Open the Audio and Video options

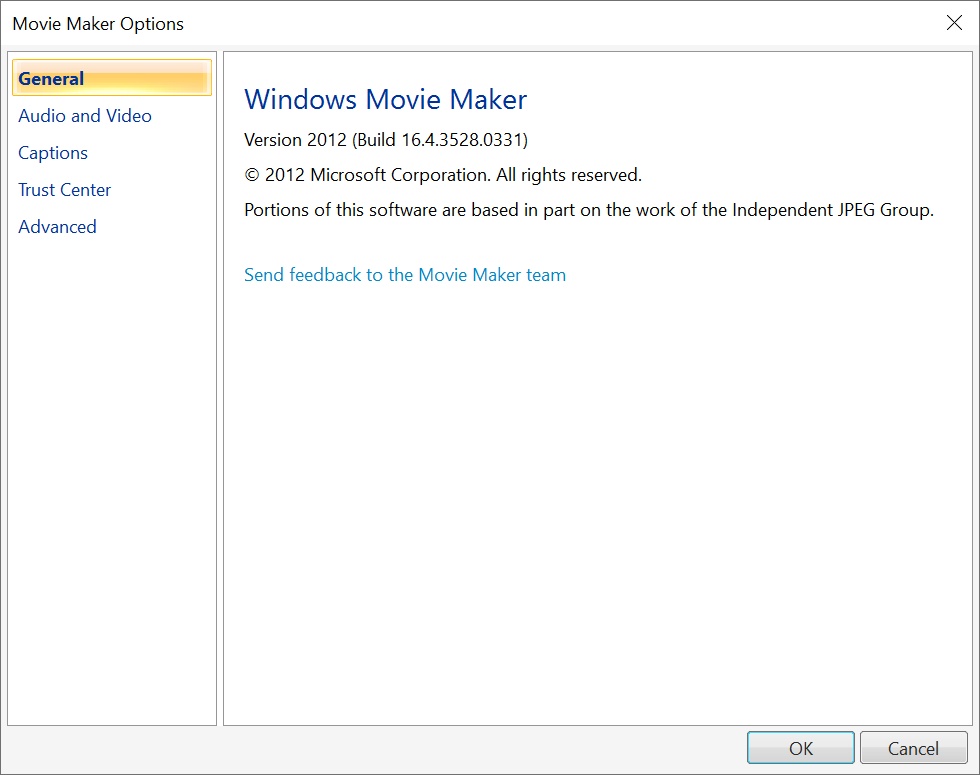[85, 116]
